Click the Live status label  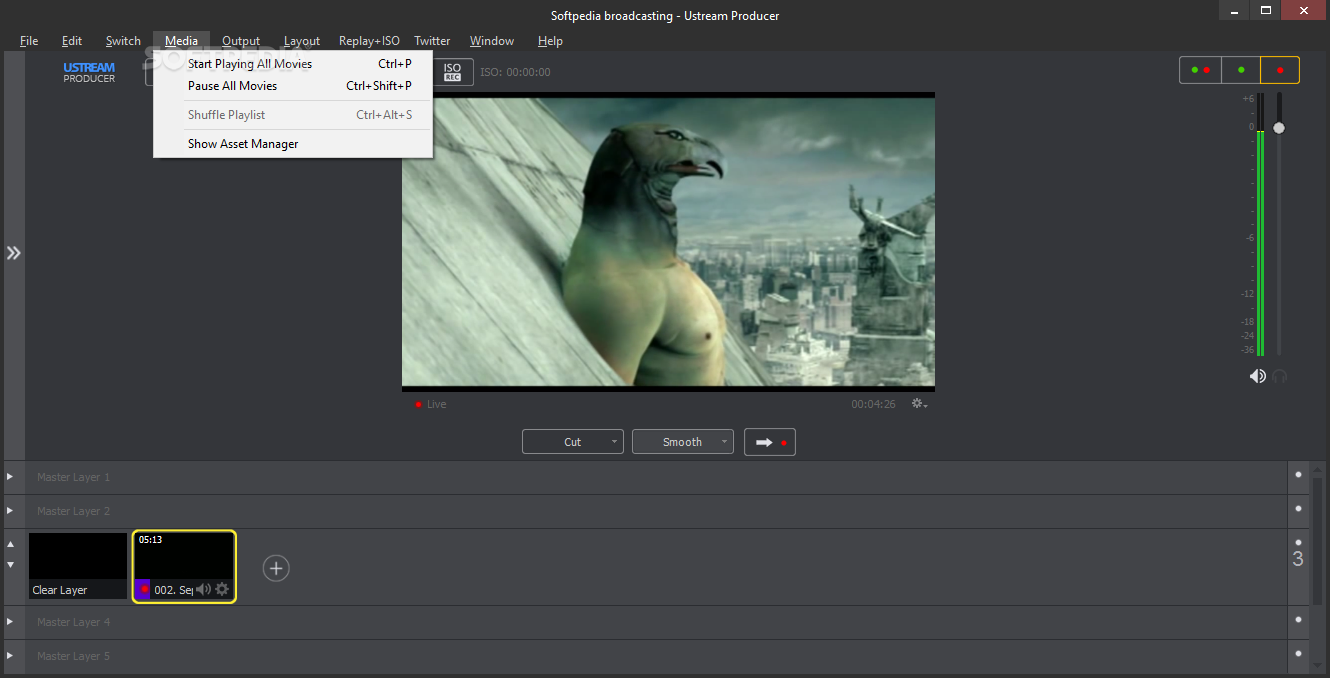click(x=436, y=404)
